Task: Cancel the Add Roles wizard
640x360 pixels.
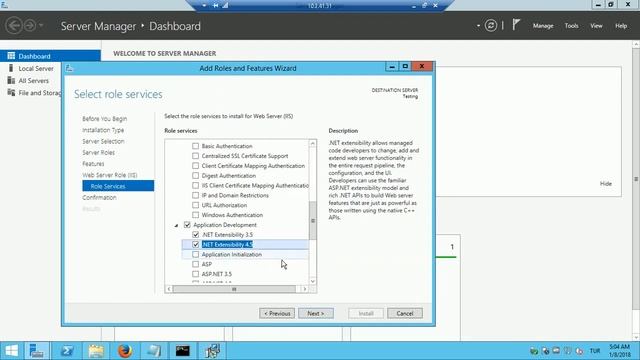Action: 404,313
